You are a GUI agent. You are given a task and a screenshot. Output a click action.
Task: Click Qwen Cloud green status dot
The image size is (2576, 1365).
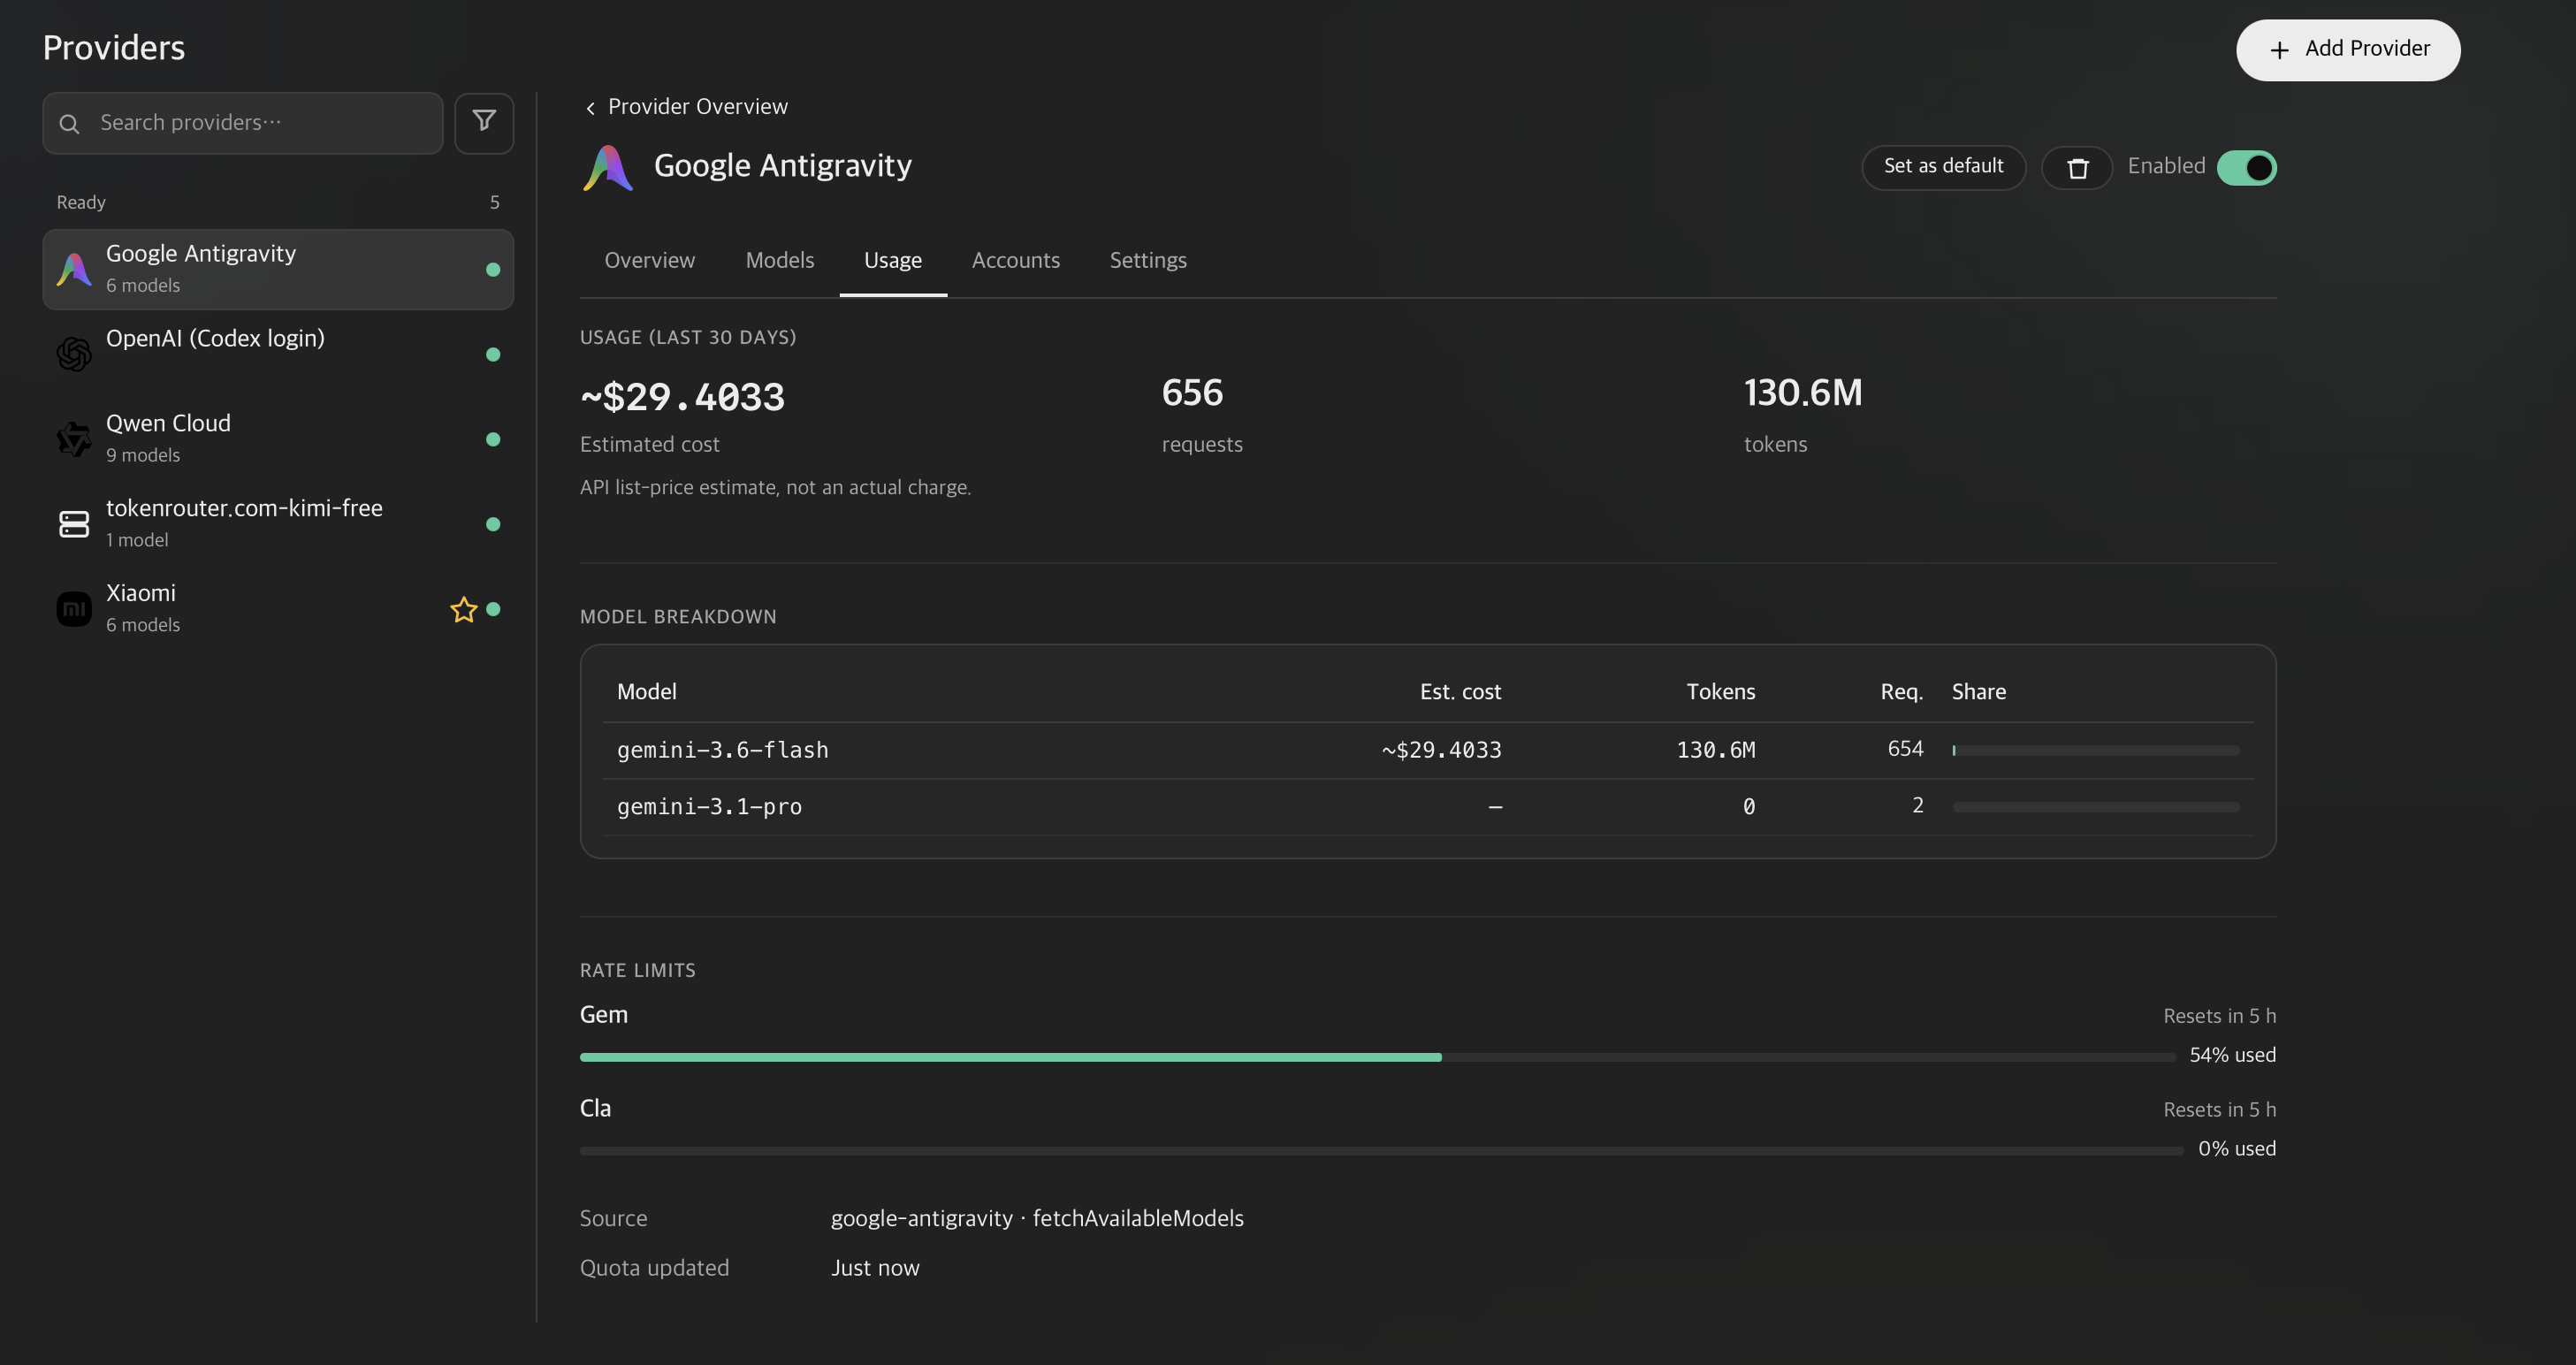click(x=493, y=439)
